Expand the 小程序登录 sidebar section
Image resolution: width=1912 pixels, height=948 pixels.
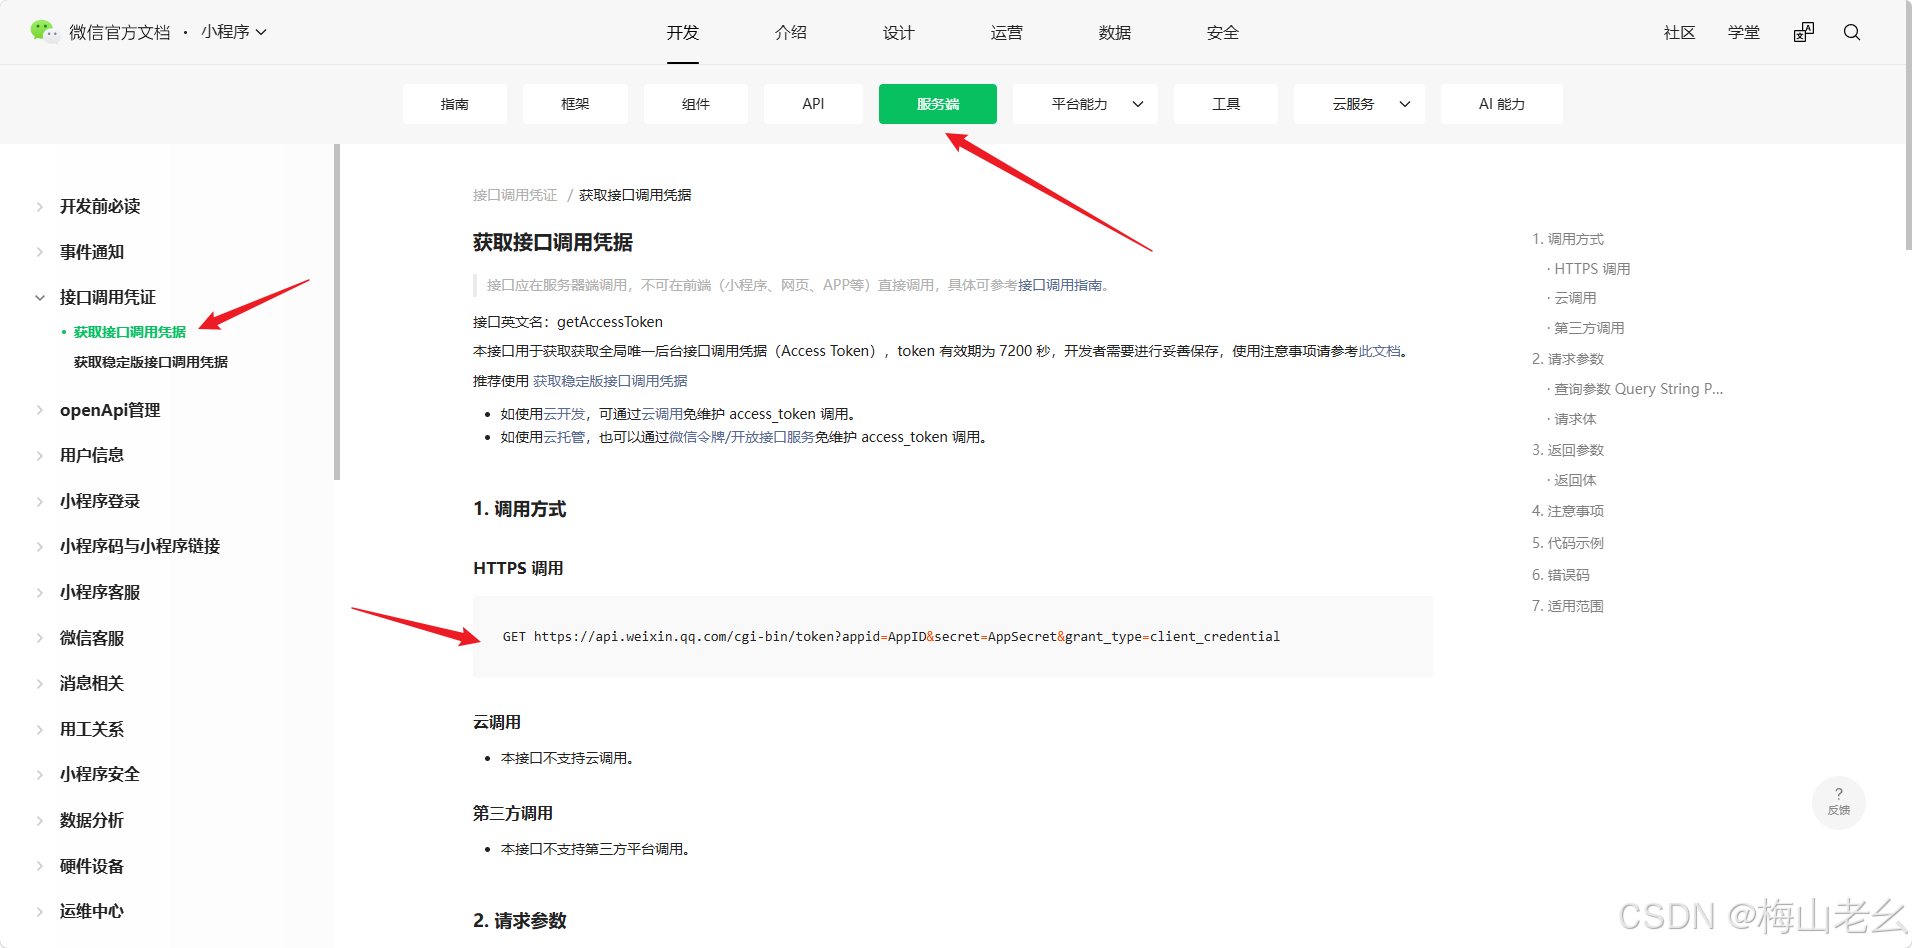click(100, 501)
